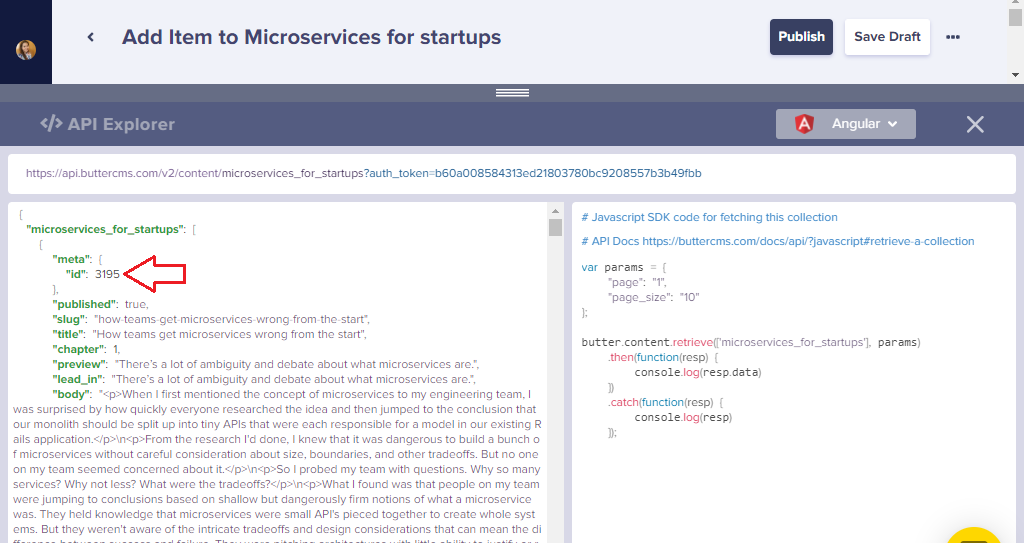Click the slug value how-teams-get-microservices-wrong-from-the-start
The width and height of the screenshot is (1024, 543).
pyautogui.click(x=232, y=320)
